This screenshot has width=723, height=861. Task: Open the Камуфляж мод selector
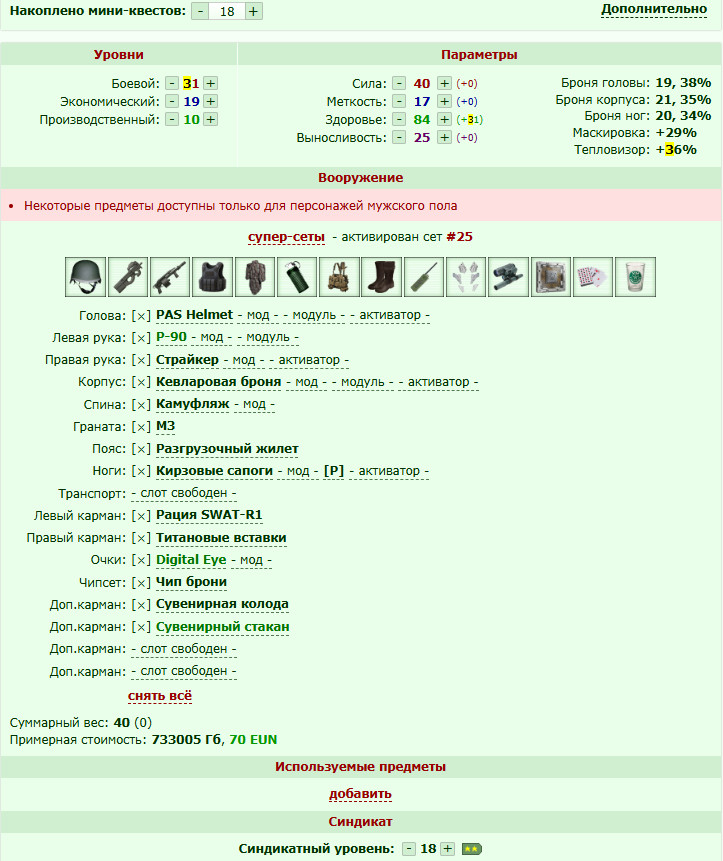(255, 405)
